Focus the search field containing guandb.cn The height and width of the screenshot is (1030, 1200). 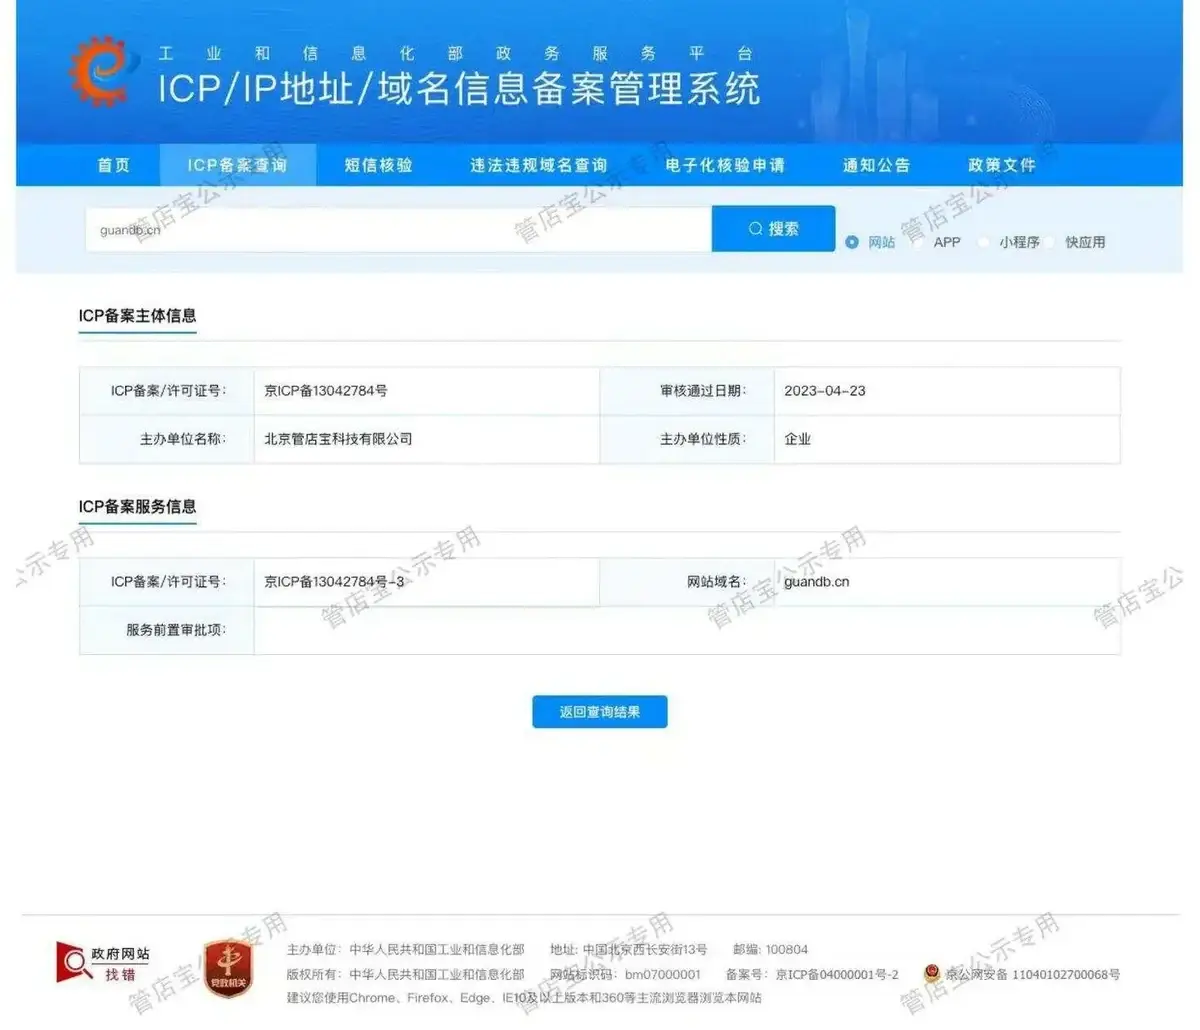[398, 230]
